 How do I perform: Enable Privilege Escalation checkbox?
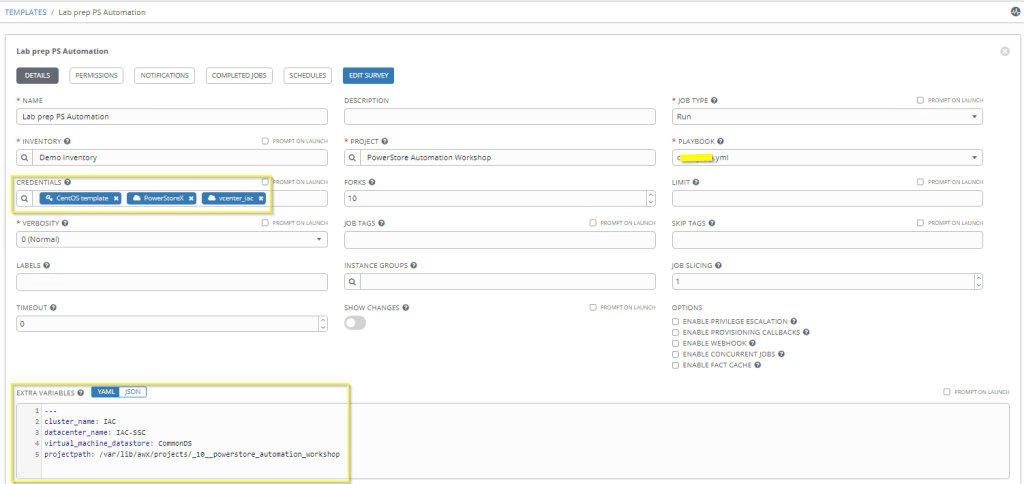677,320
